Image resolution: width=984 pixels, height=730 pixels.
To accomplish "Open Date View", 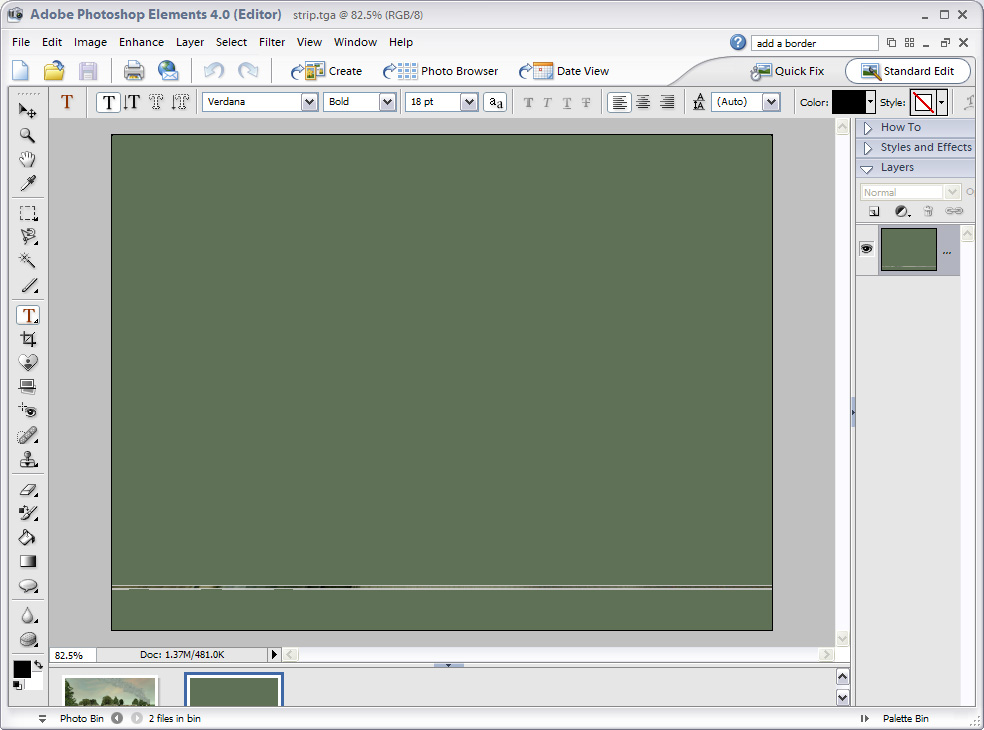I will click(564, 71).
